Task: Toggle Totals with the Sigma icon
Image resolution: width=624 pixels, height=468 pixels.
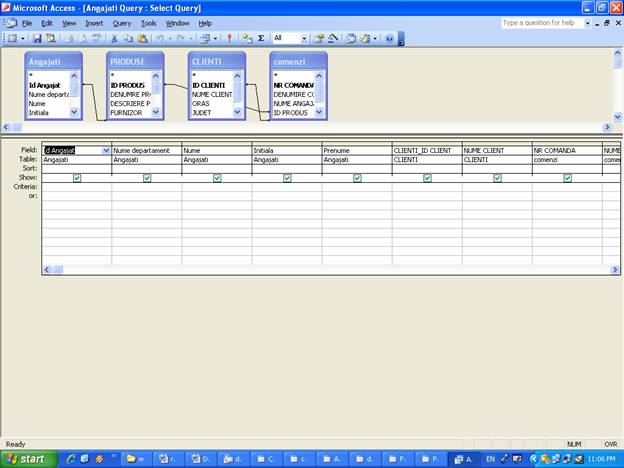Action: [x=261, y=38]
